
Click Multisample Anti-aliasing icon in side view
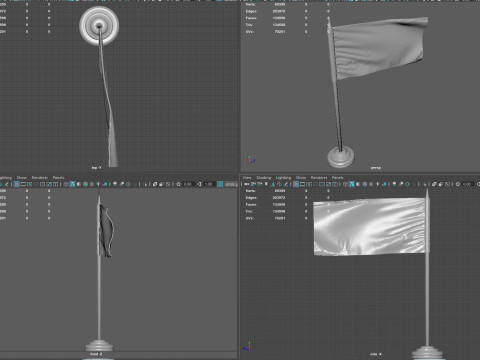point(407,184)
